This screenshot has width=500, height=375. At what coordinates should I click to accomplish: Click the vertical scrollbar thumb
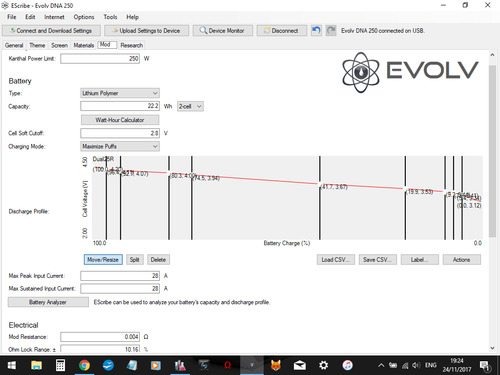tap(492, 151)
